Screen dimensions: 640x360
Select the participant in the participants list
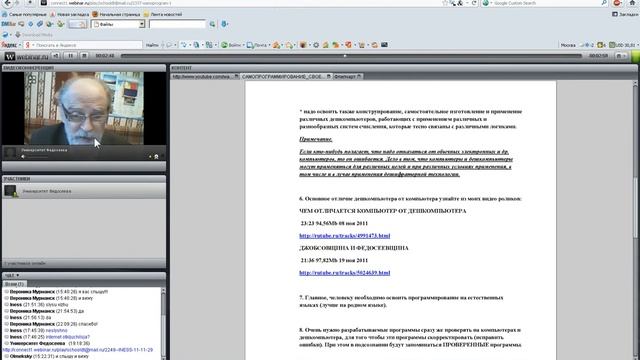pos(84,191)
